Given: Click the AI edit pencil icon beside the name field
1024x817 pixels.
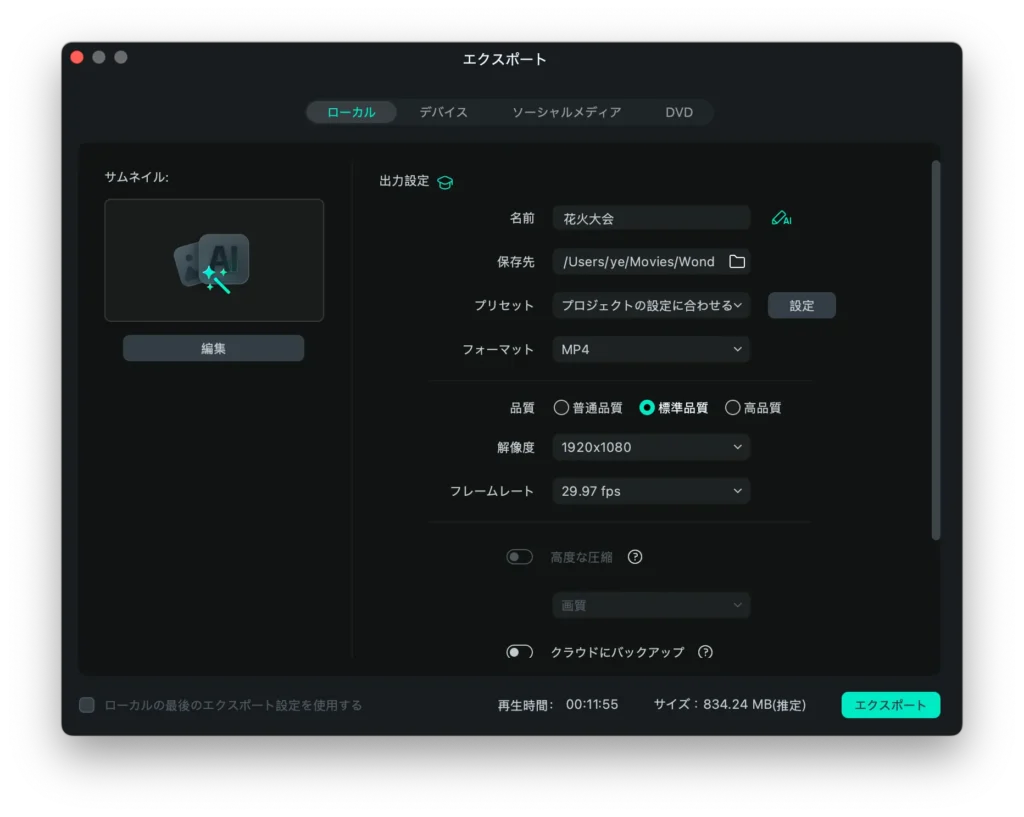Looking at the screenshot, I should [781, 217].
